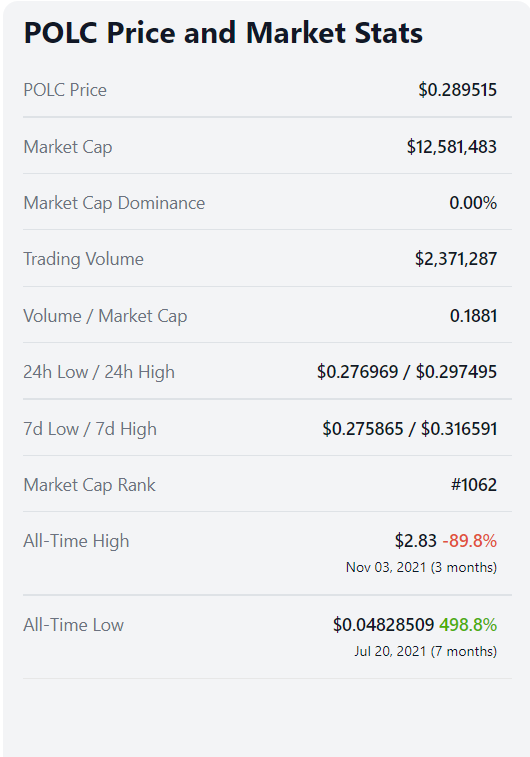Select the 0.00% dominance value
530x757 pixels.
[x=473, y=203]
